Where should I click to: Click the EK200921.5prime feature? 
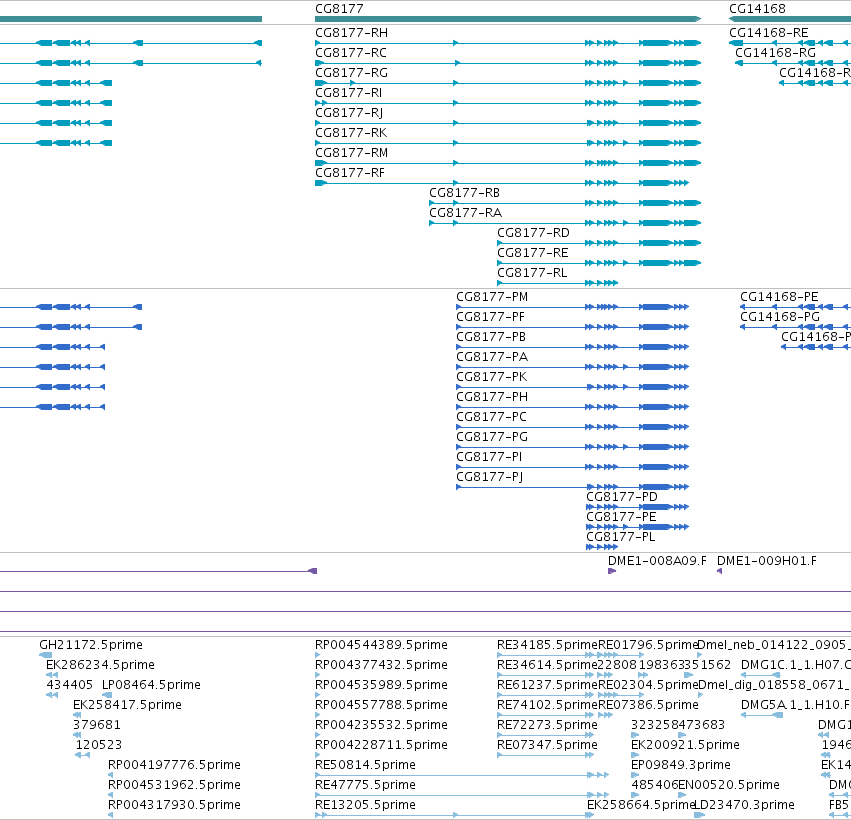click(685, 745)
